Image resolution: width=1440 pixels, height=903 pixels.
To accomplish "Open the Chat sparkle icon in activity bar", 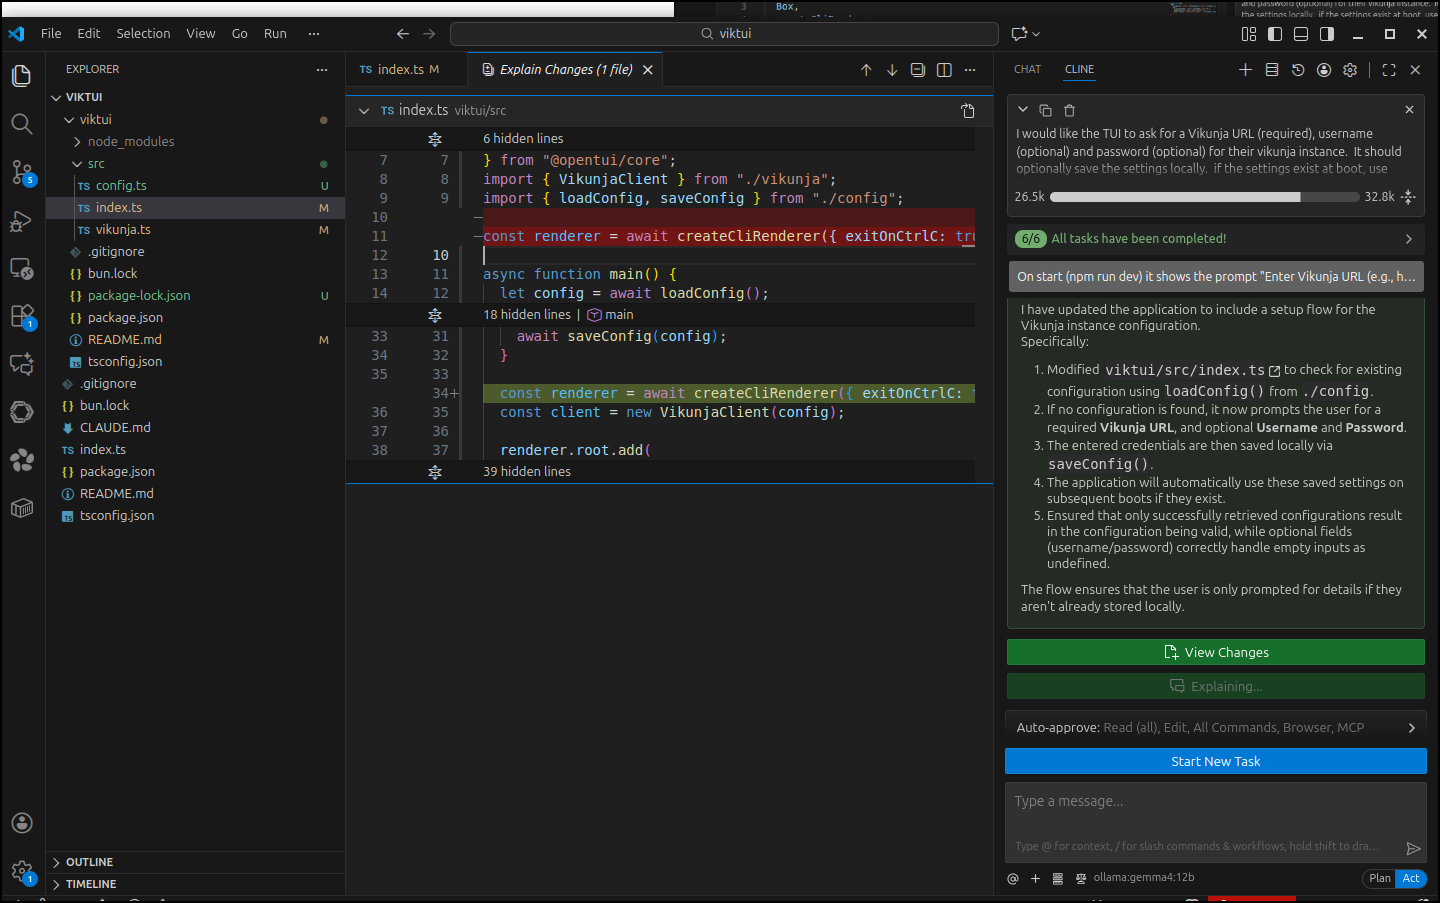I will coord(21,364).
